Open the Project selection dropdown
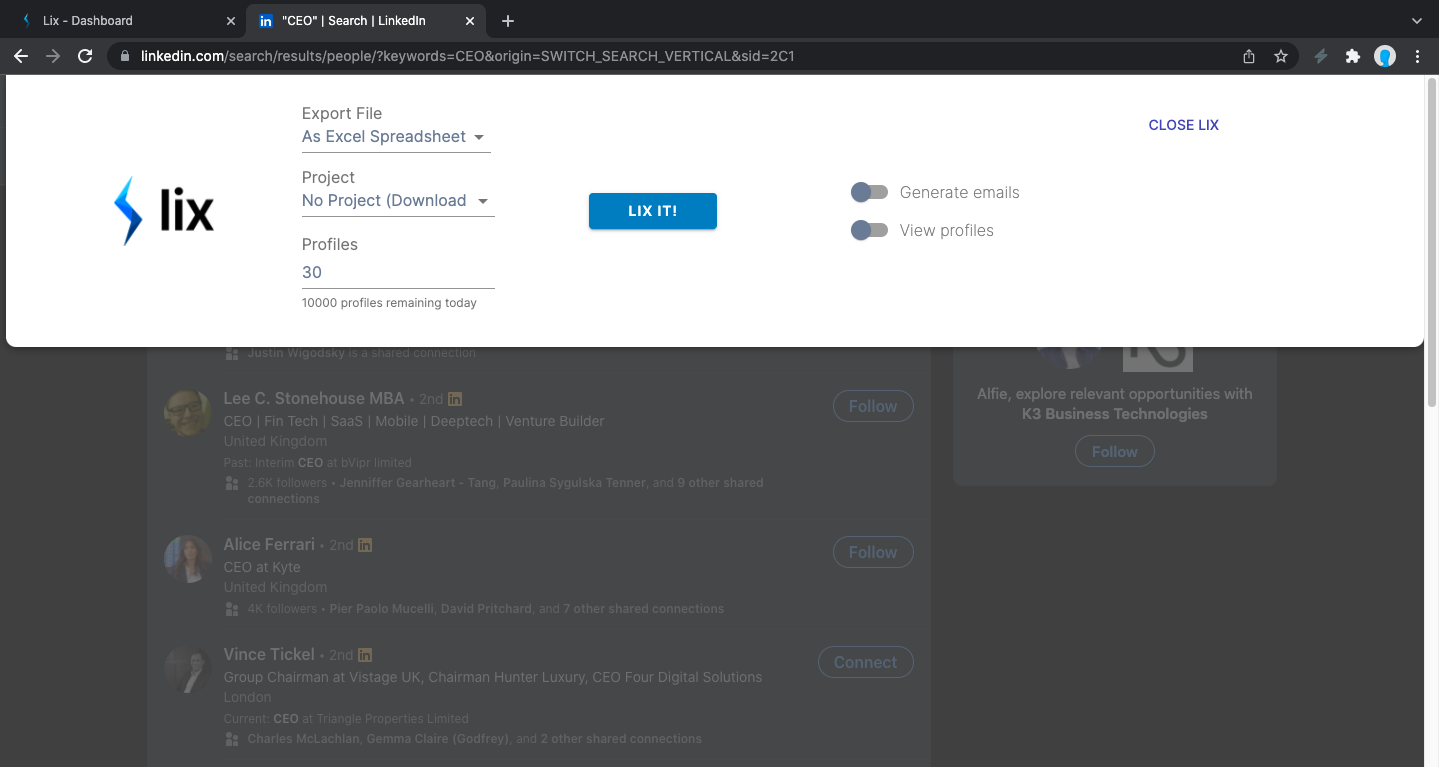Viewport: 1439px width, 767px height. point(398,201)
